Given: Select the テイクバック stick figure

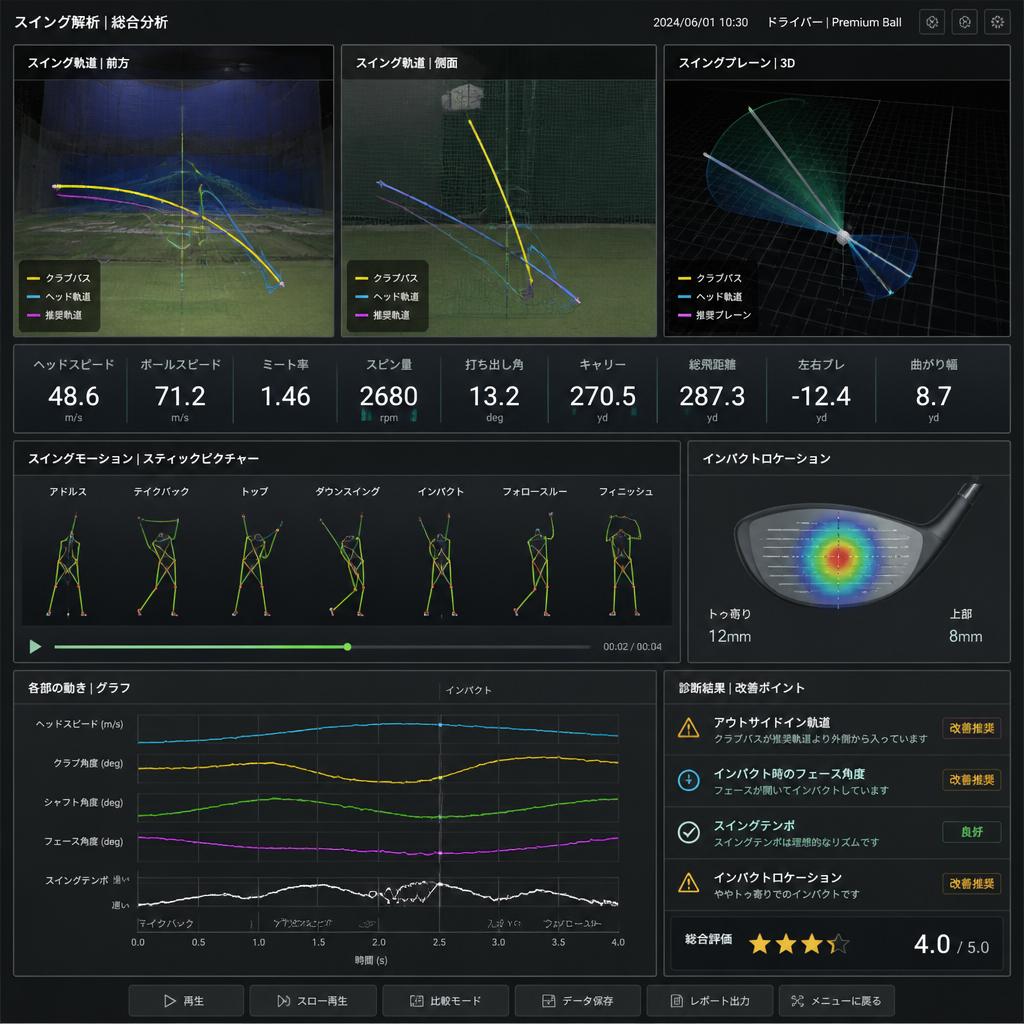Looking at the screenshot, I should [160, 565].
